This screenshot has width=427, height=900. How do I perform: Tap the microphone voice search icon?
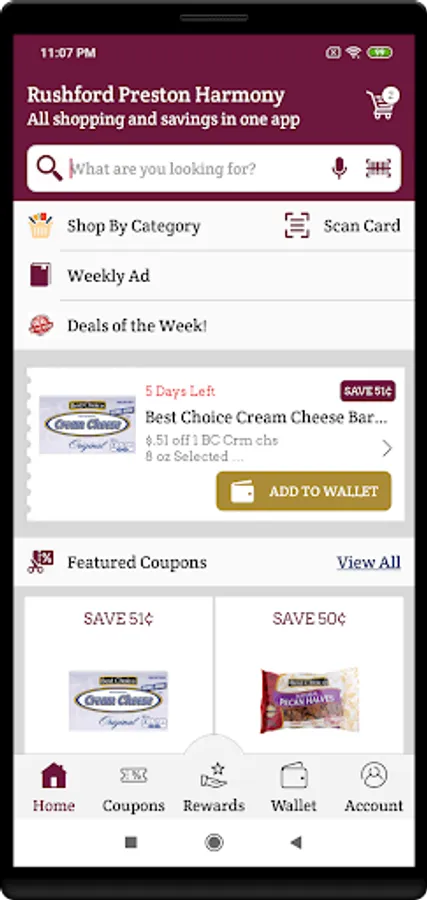340,169
